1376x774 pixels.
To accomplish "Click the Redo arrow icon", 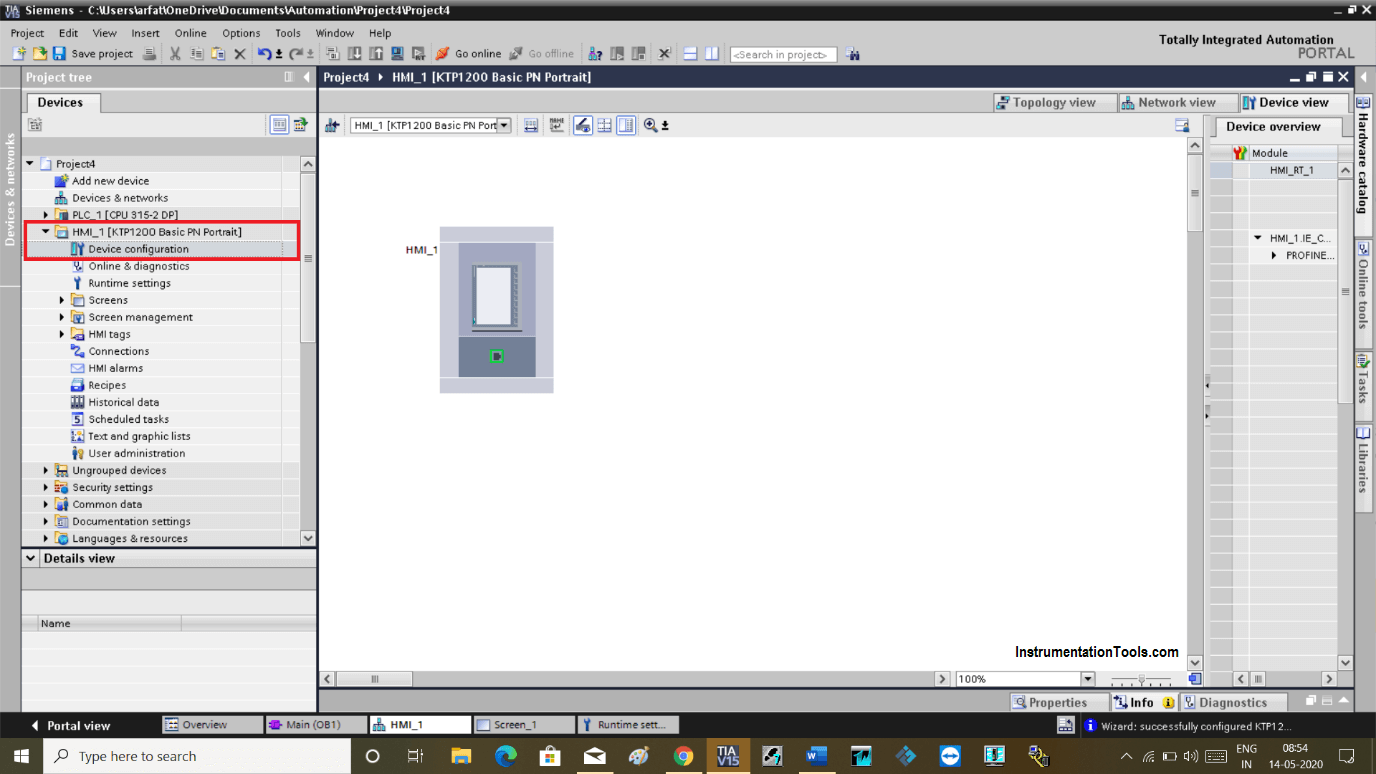I will pos(295,54).
